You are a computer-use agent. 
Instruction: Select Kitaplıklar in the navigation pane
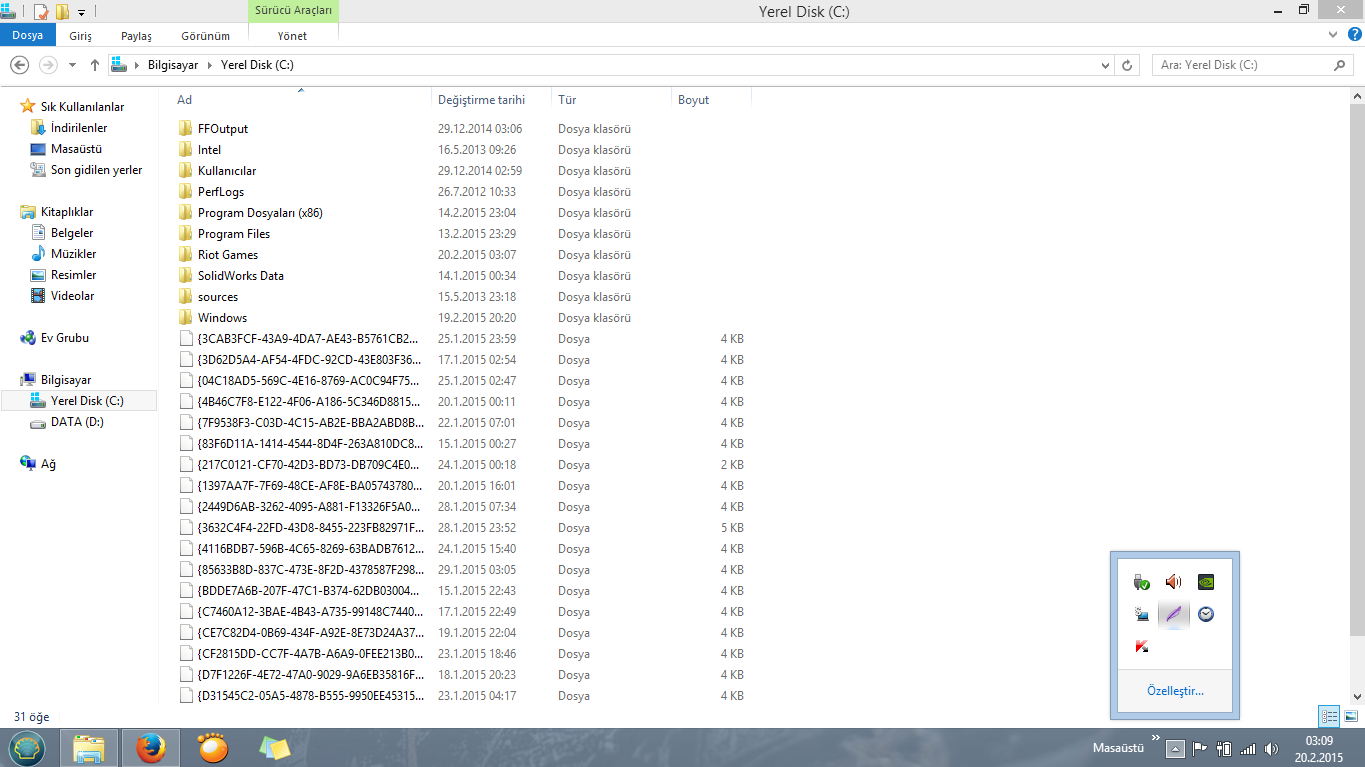(67, 212)
